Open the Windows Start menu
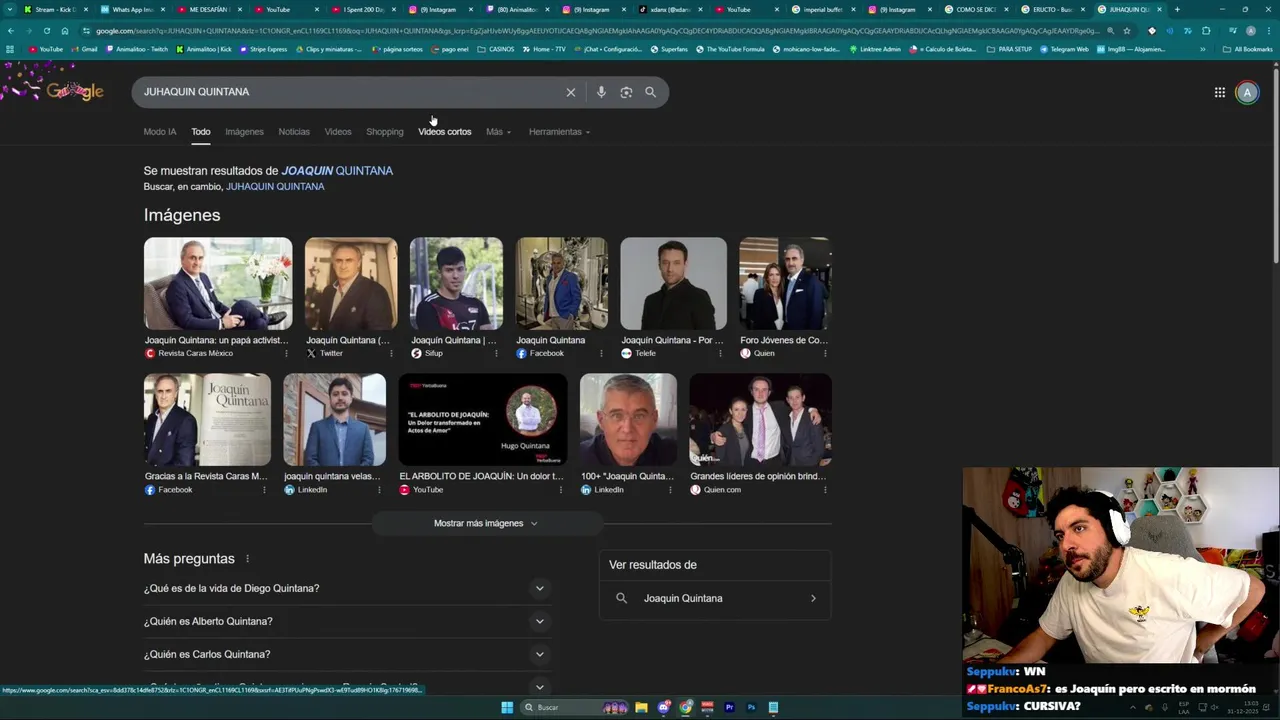 (507, 707)
